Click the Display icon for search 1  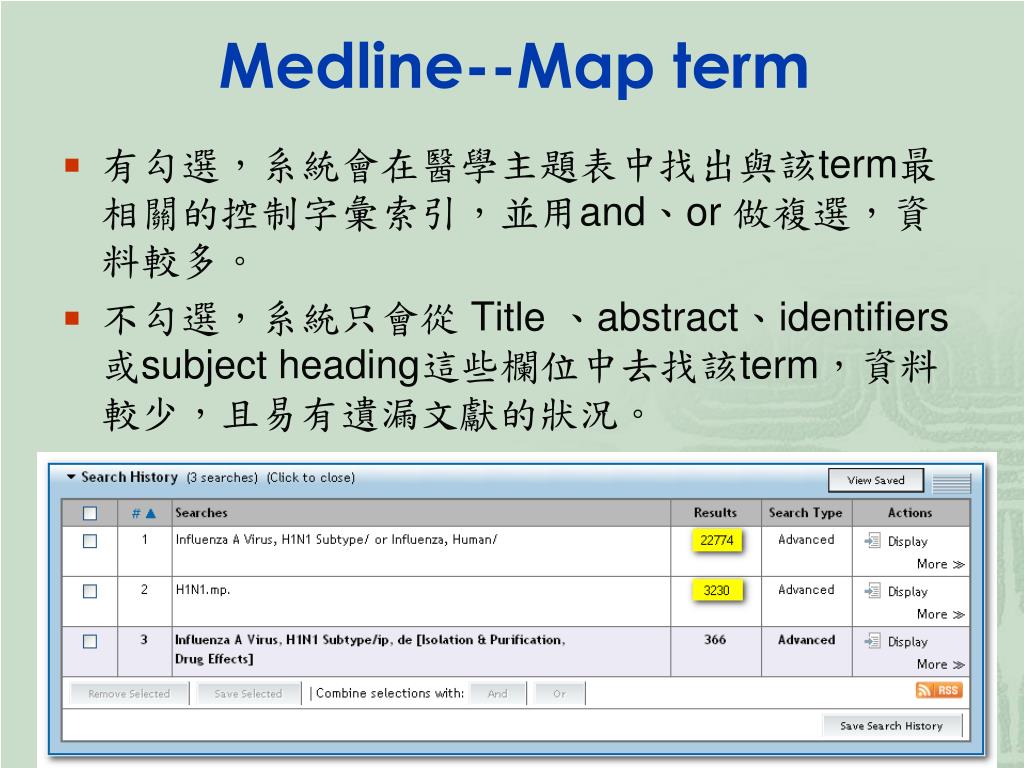pos(872,540)
